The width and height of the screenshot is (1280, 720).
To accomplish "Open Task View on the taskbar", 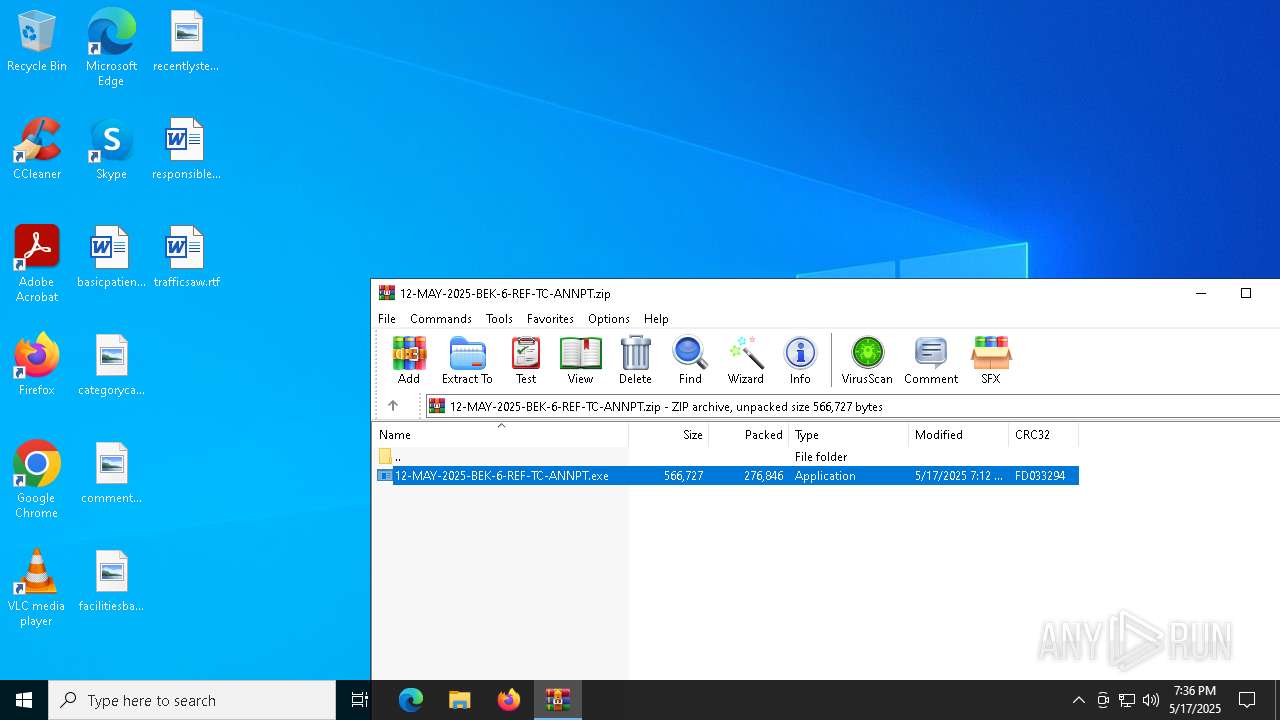I will pos(360,700).
